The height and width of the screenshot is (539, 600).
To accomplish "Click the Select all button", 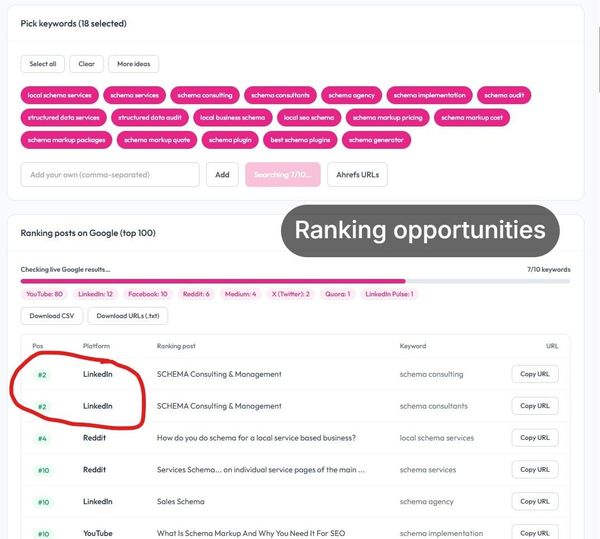I will coord(42,64).
